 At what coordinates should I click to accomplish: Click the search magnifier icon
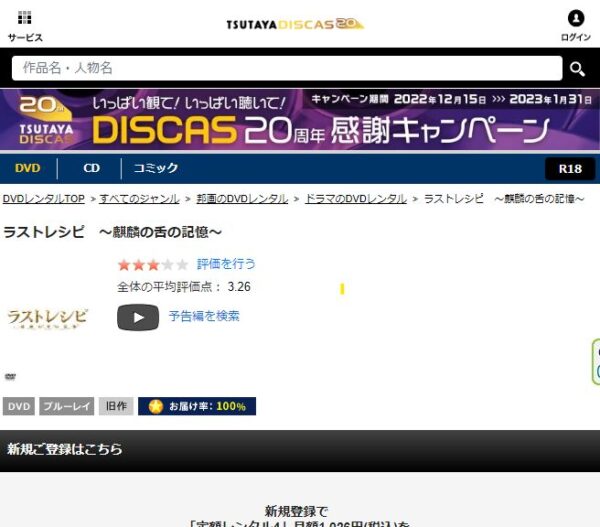point(577,68)
